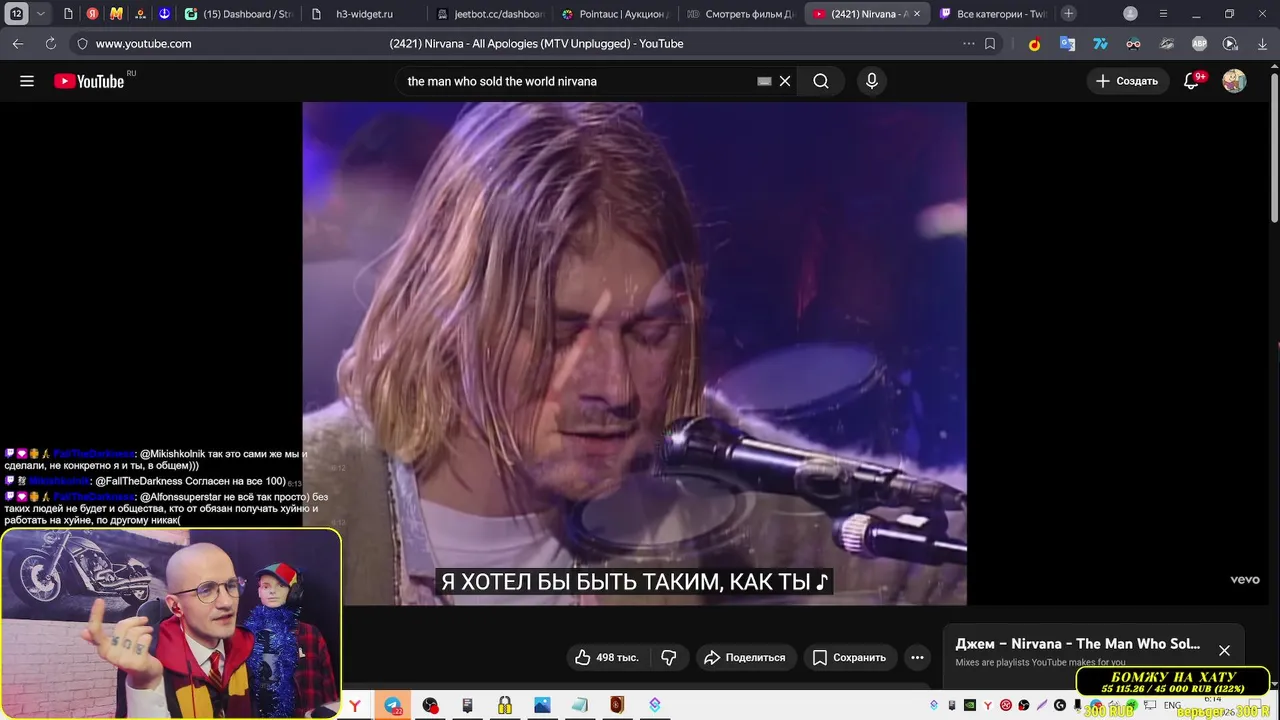Close the Джем – Nirvana mix panel
The width and height of the screenshot is (1280, 720).
[x=1224, y=650]
